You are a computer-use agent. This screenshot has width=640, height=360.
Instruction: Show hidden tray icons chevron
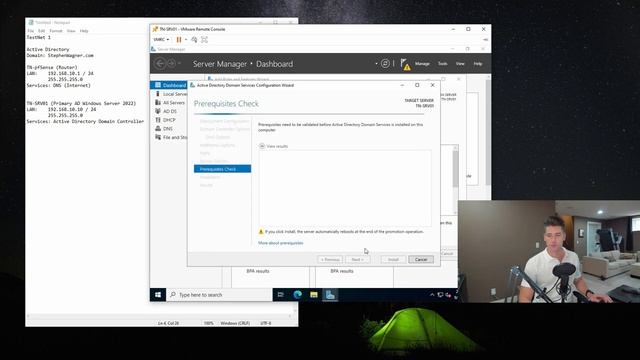(x=432, y=295)
